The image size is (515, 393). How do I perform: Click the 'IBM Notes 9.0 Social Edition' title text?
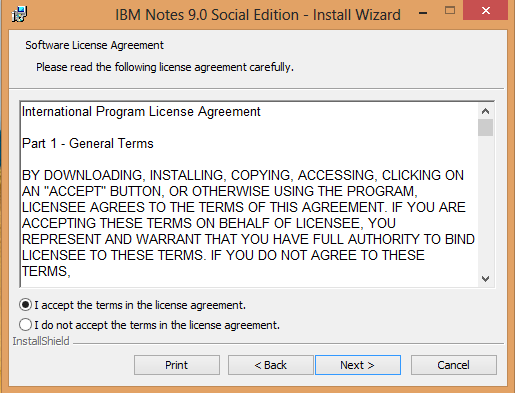click(x=207, y=15)
